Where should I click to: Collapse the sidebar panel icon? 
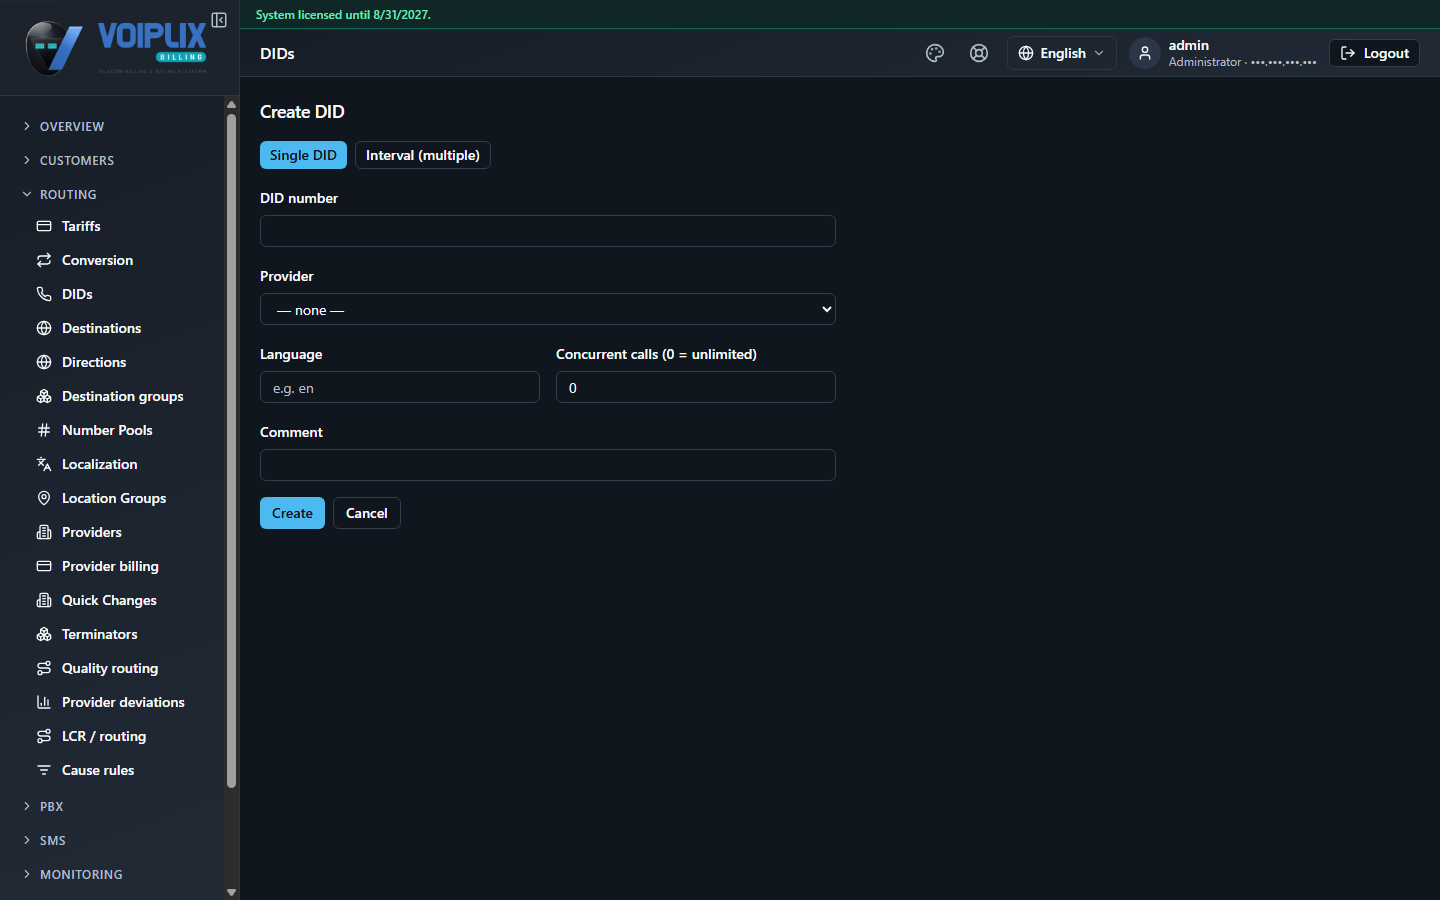[219, 20]
